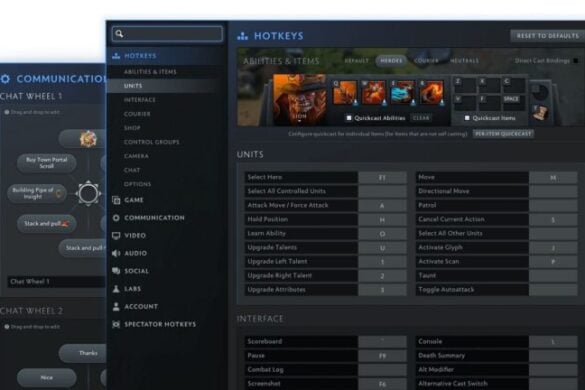The width and height of the screenshot is (585, 390).
Task: Click the C item slot
Action: (x=514, y=84)
